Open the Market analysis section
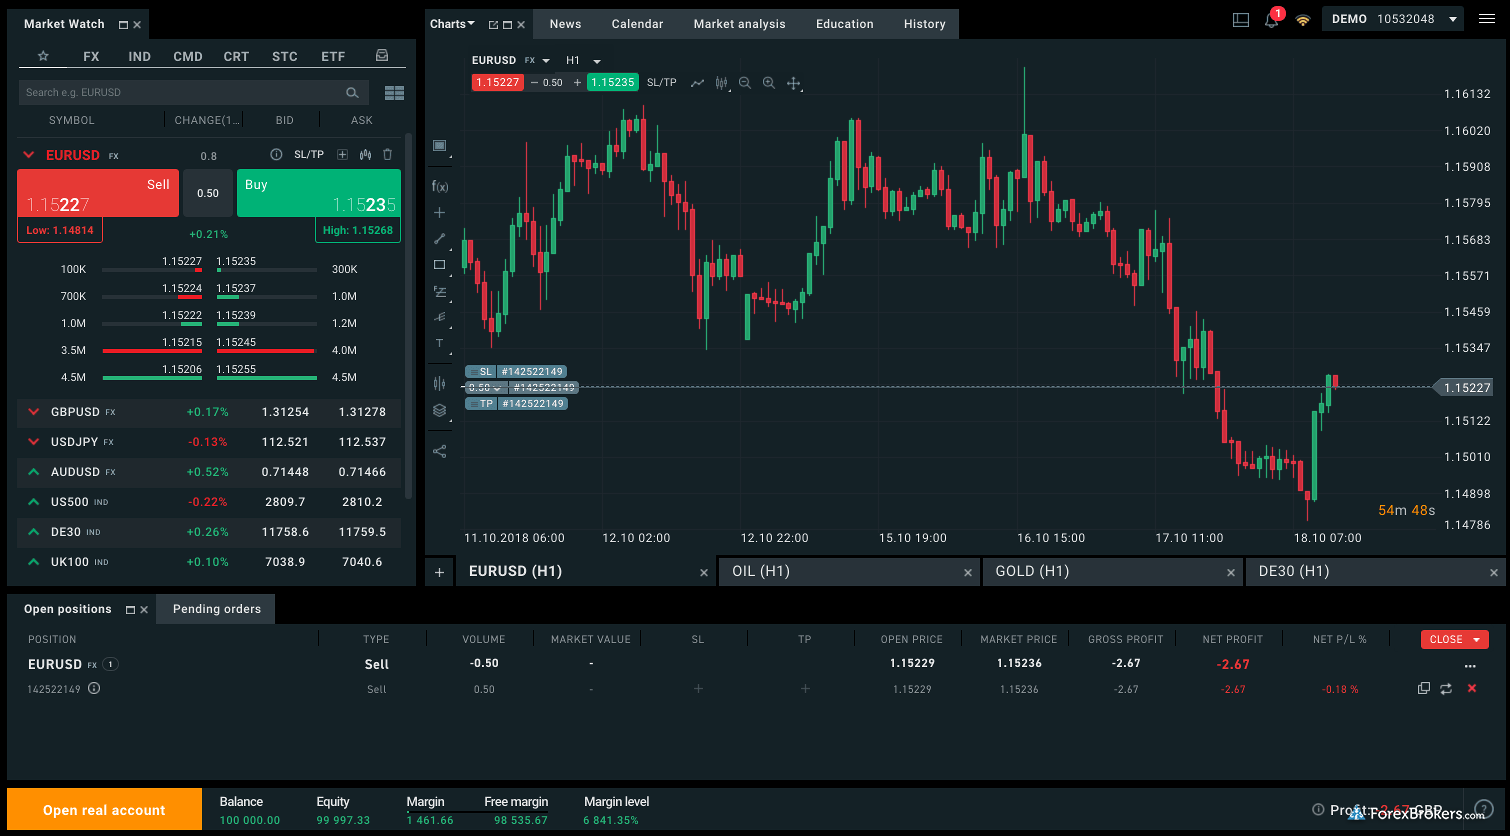 (x=739, y=23)
